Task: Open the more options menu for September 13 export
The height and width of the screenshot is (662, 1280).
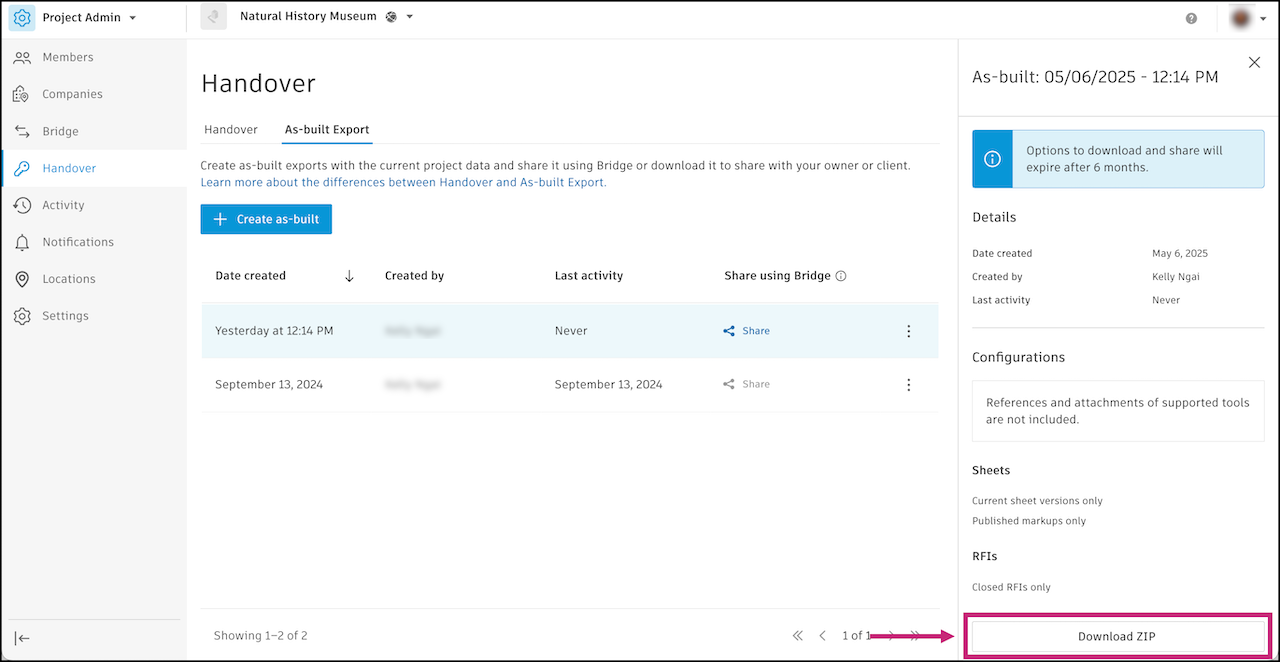Action: (x=908, y=384)
